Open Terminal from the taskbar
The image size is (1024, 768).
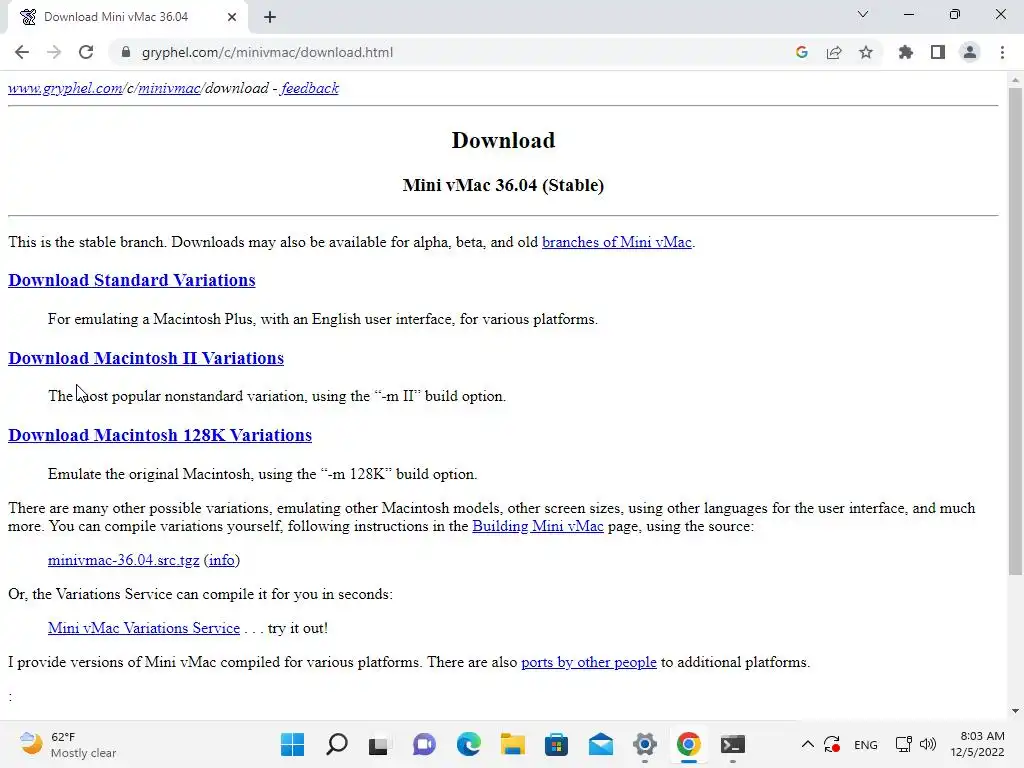pyautogui.click(x=733, y=744)
